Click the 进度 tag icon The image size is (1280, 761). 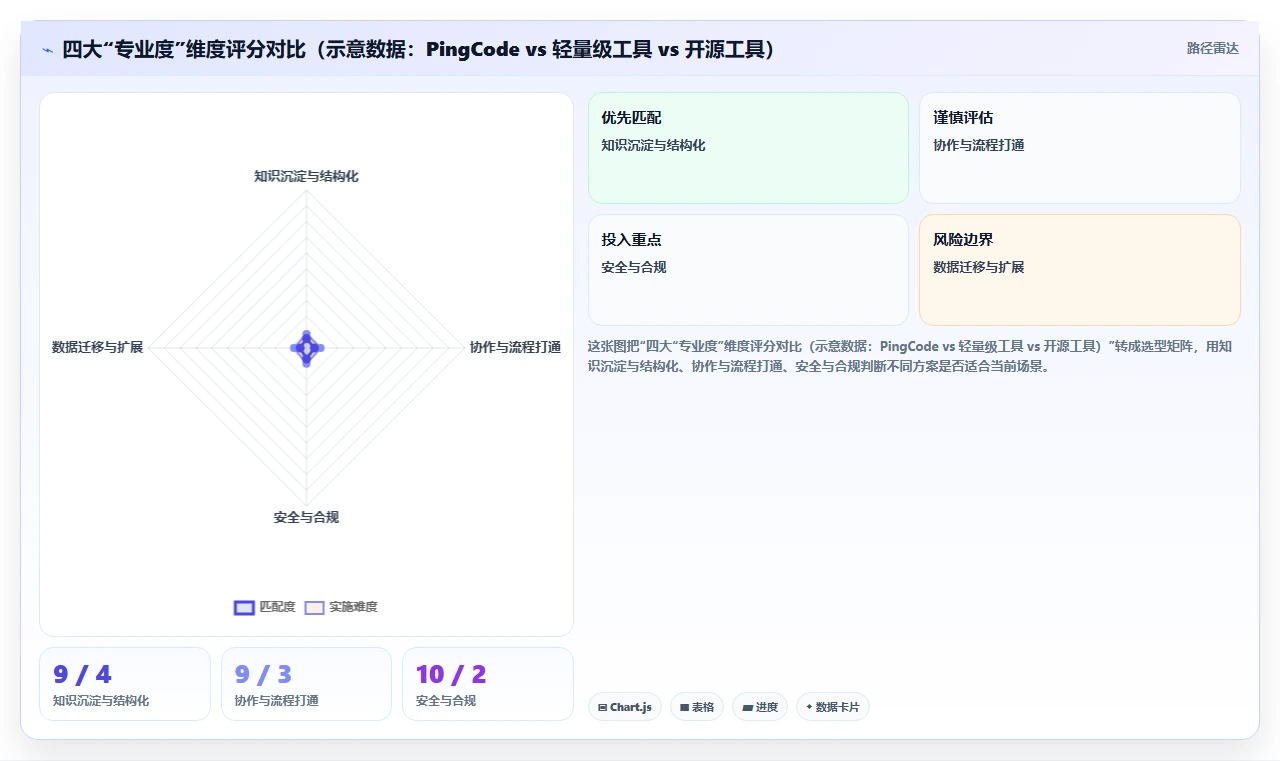click(747, 707)
